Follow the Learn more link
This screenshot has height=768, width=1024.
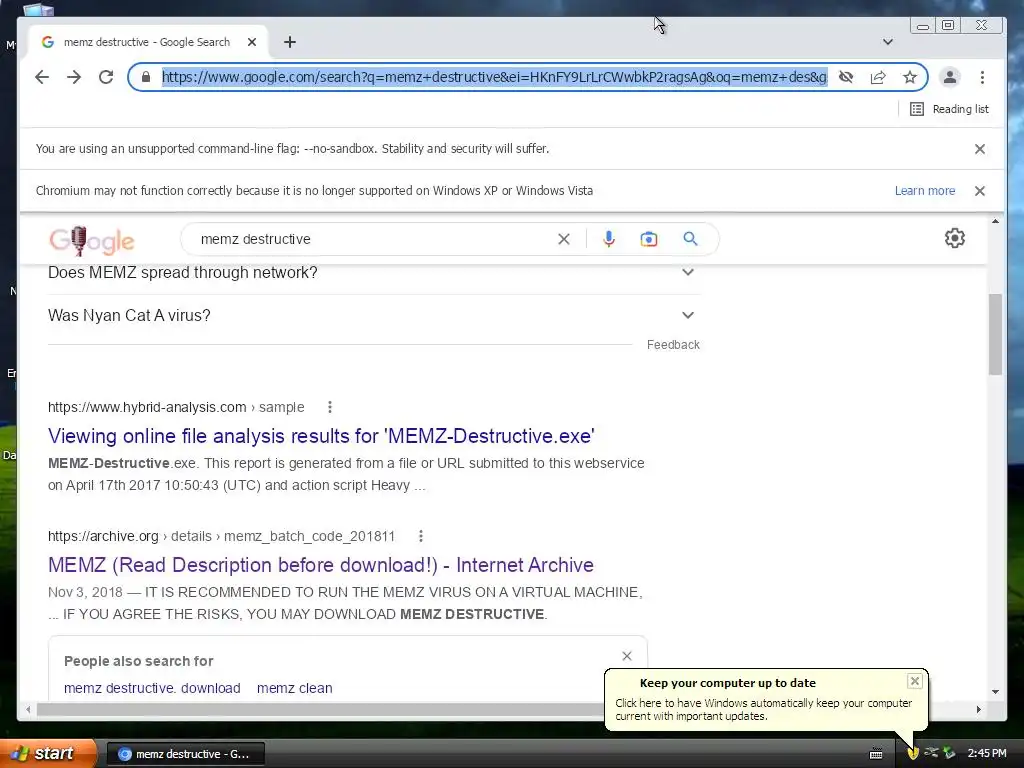click(925, 191)
